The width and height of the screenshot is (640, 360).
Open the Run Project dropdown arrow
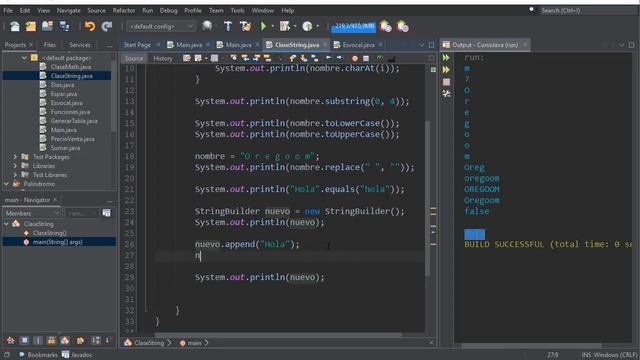click(x=272, y=27)
